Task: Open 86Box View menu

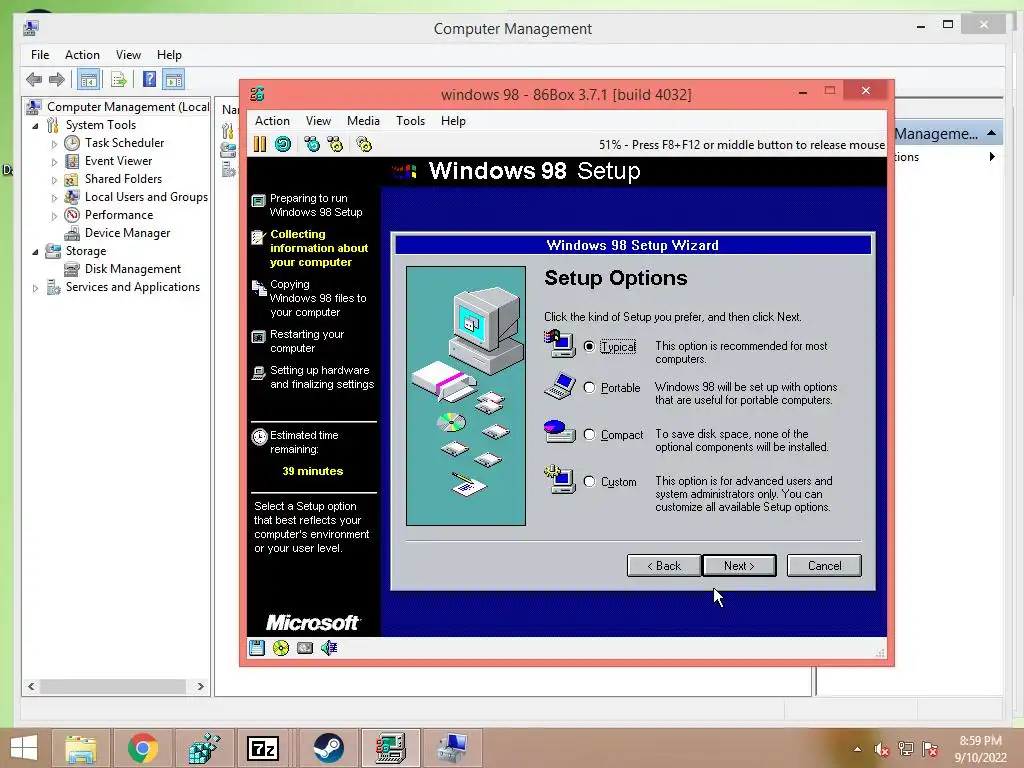Action: click(318, 121)
